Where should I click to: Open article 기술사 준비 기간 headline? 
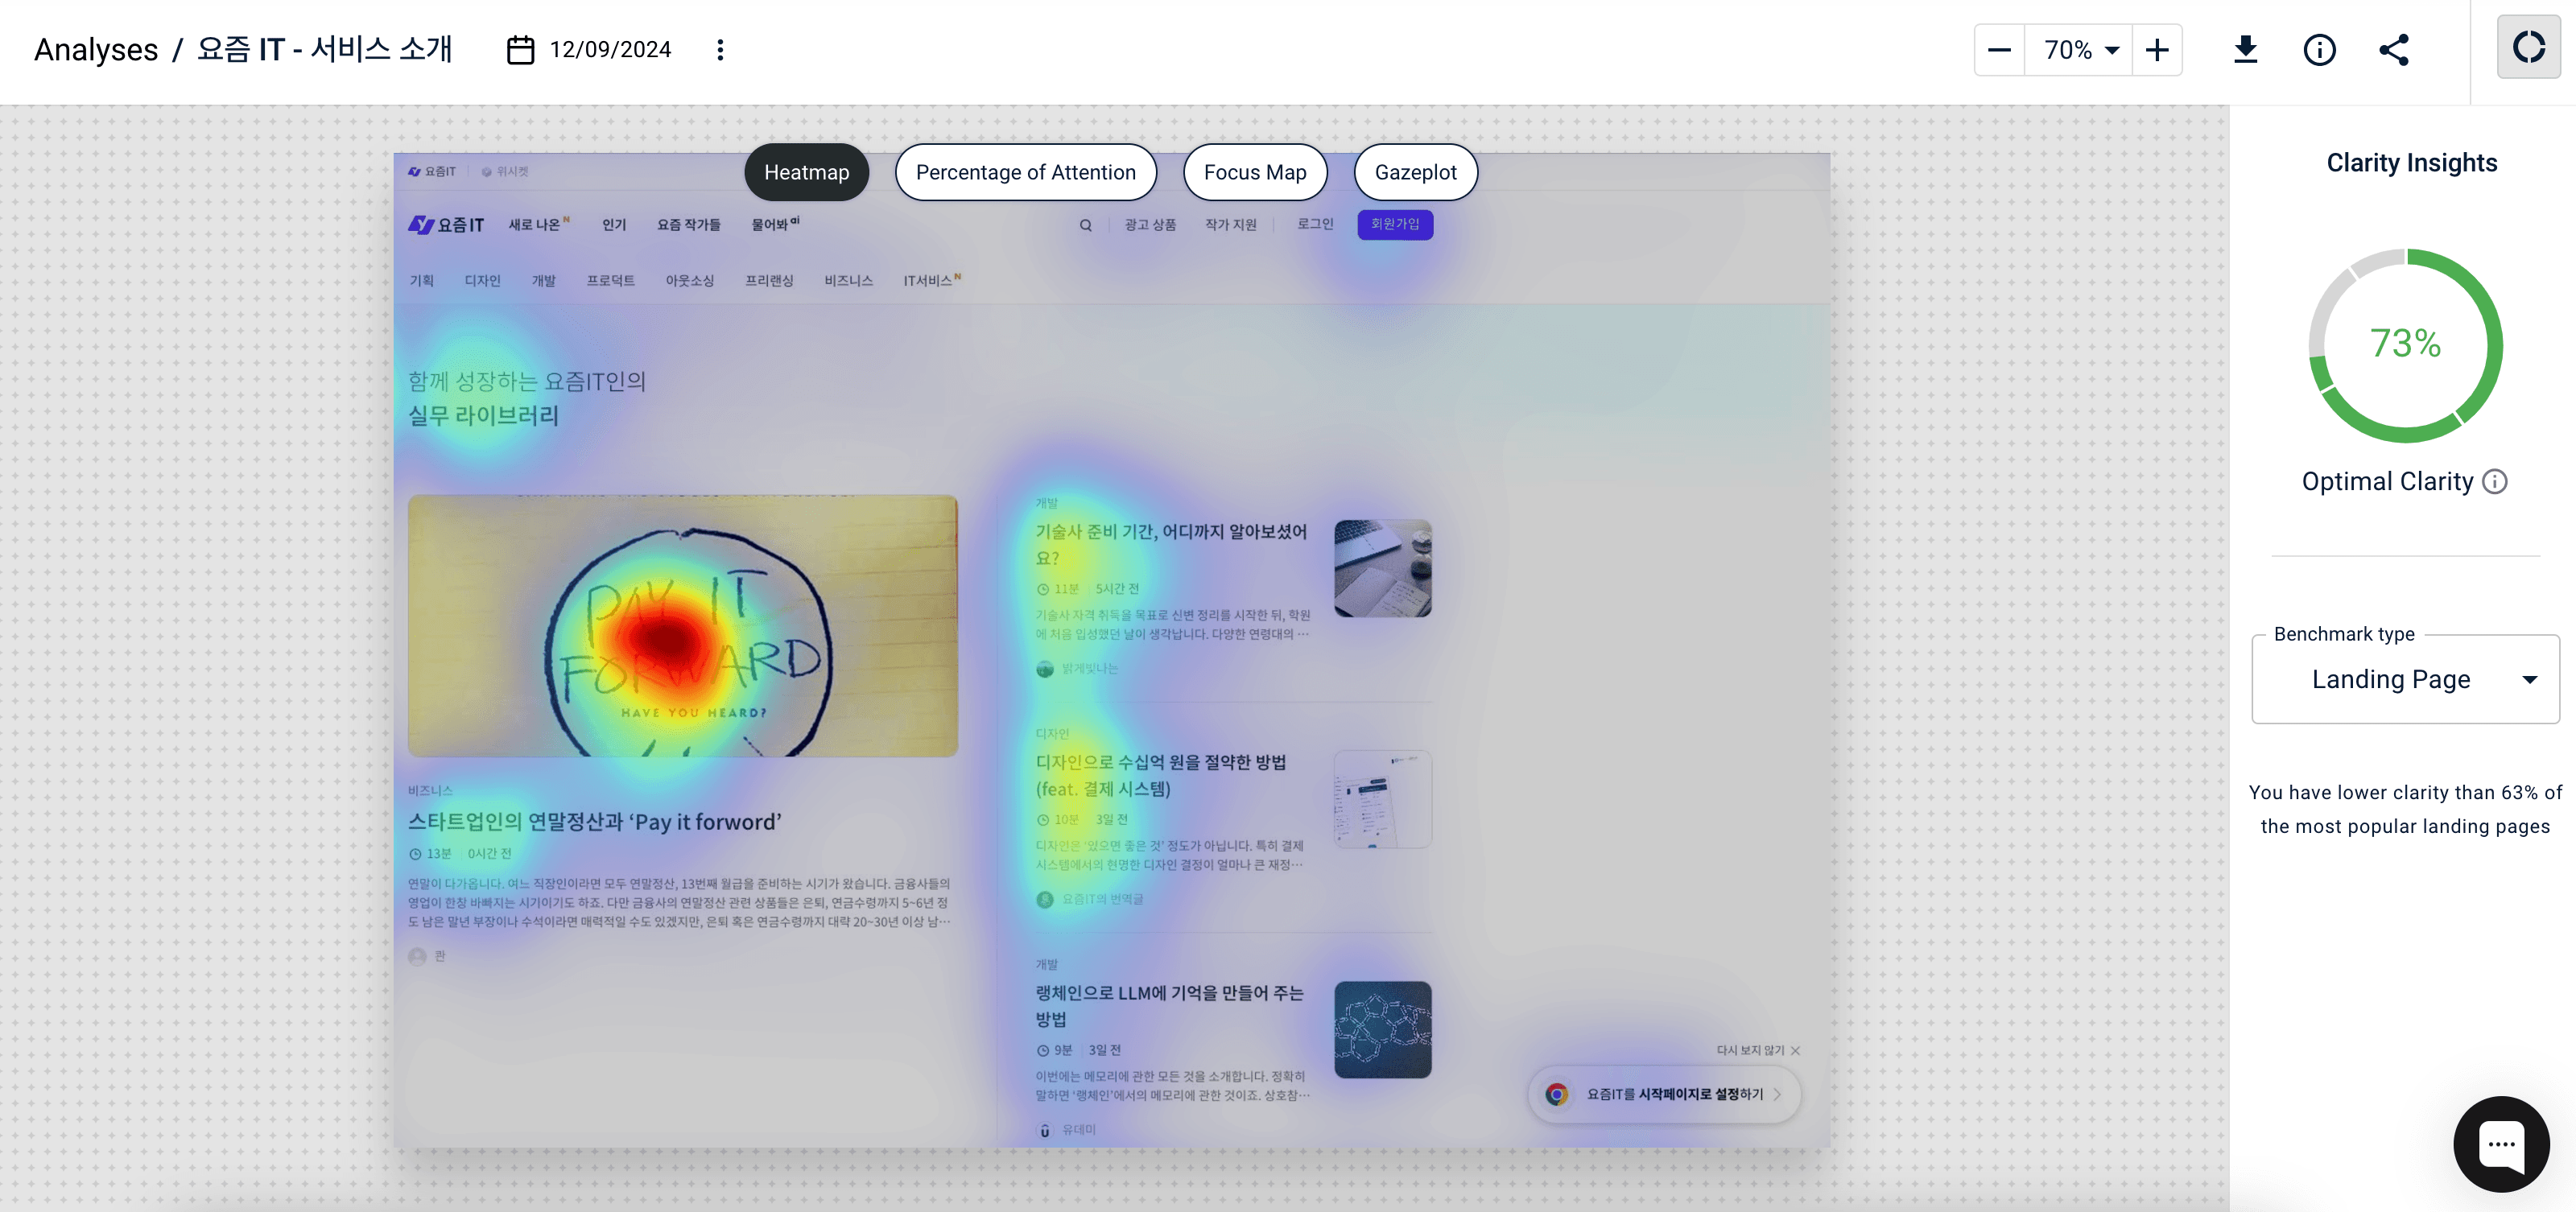(1171, 545)
